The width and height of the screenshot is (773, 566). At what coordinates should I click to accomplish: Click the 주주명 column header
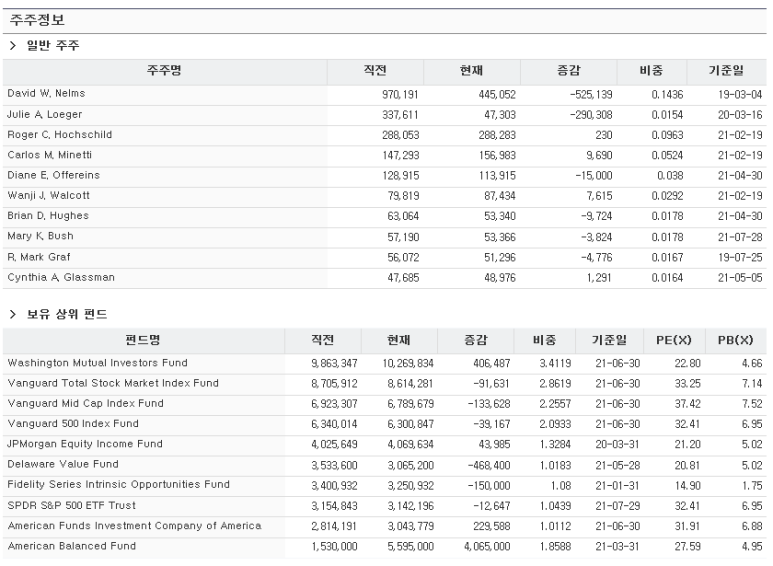[x=164, y=71]
